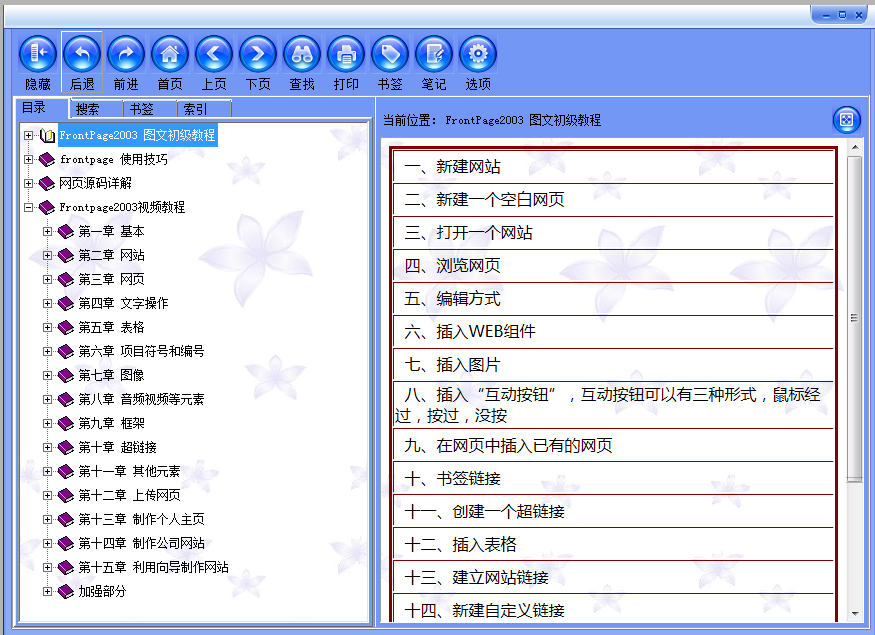Screen dimensions: 875x635
Task: Expand the 网页源码详解 node
Action: pyautogui.click(x=28, y=184)
